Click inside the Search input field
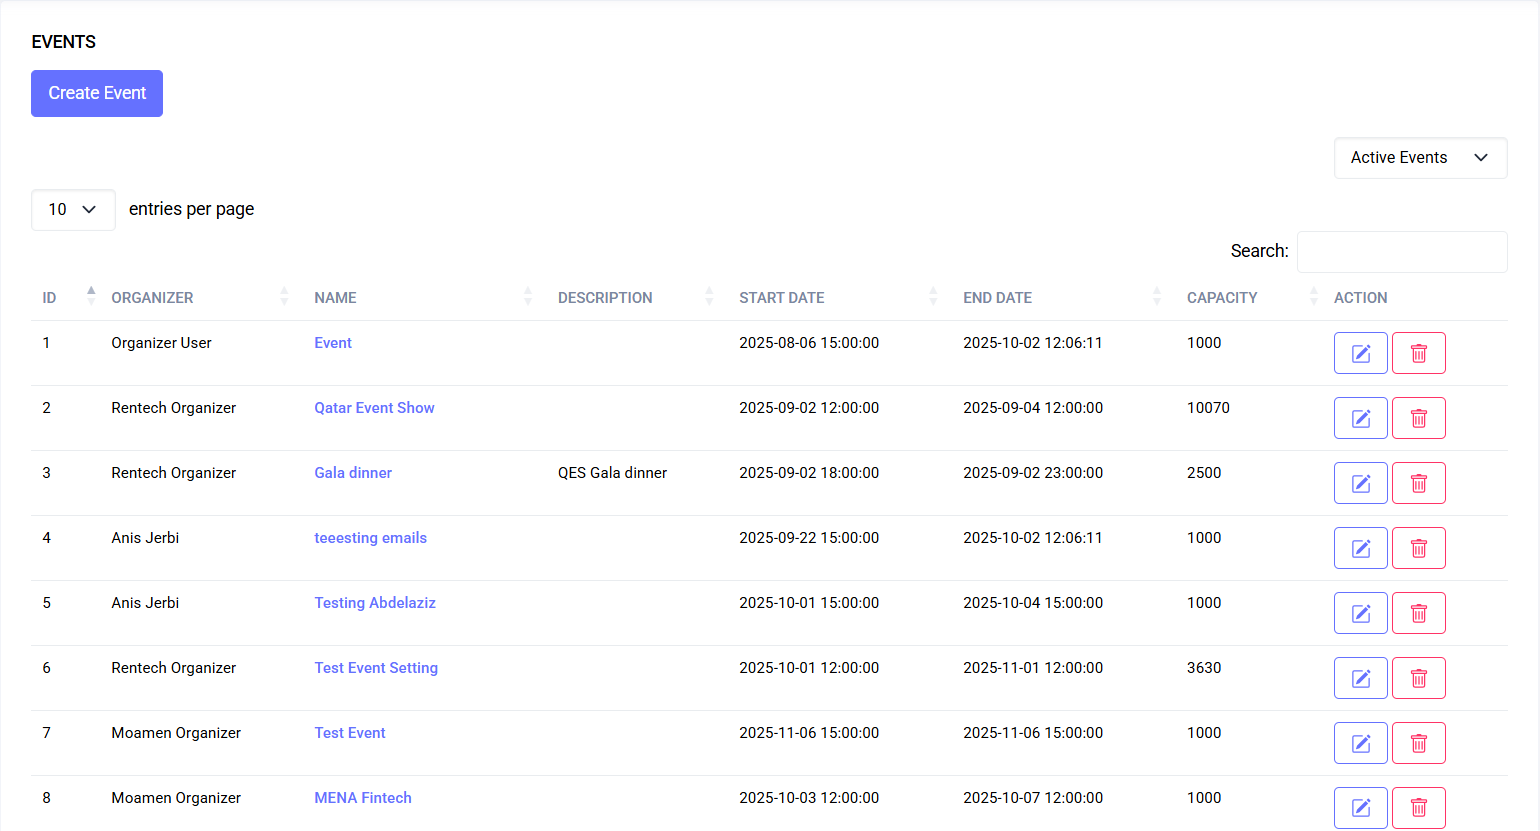This screenshot has height=831, width=1540. click(1401, 251)
